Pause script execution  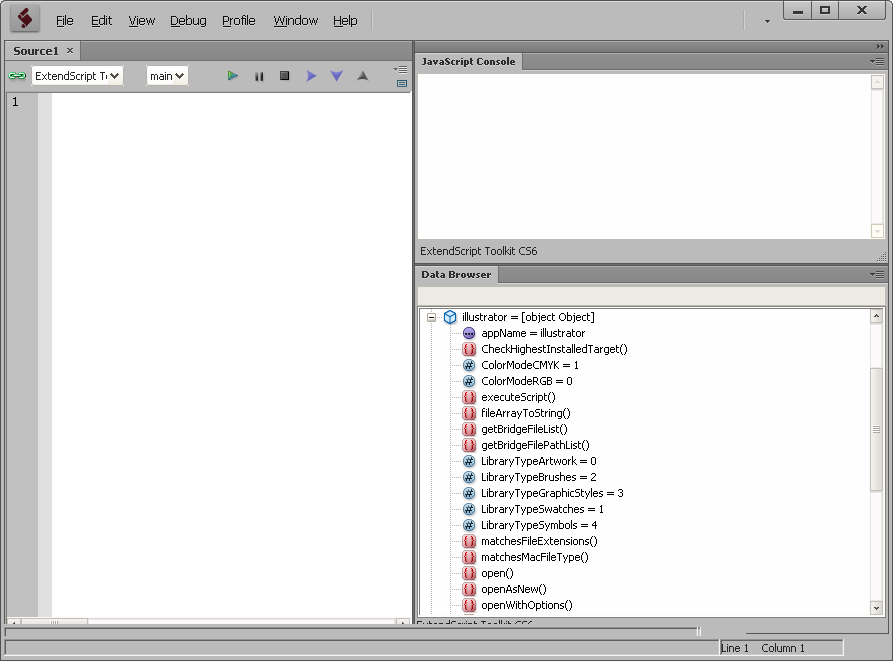(x=259, y=76)
